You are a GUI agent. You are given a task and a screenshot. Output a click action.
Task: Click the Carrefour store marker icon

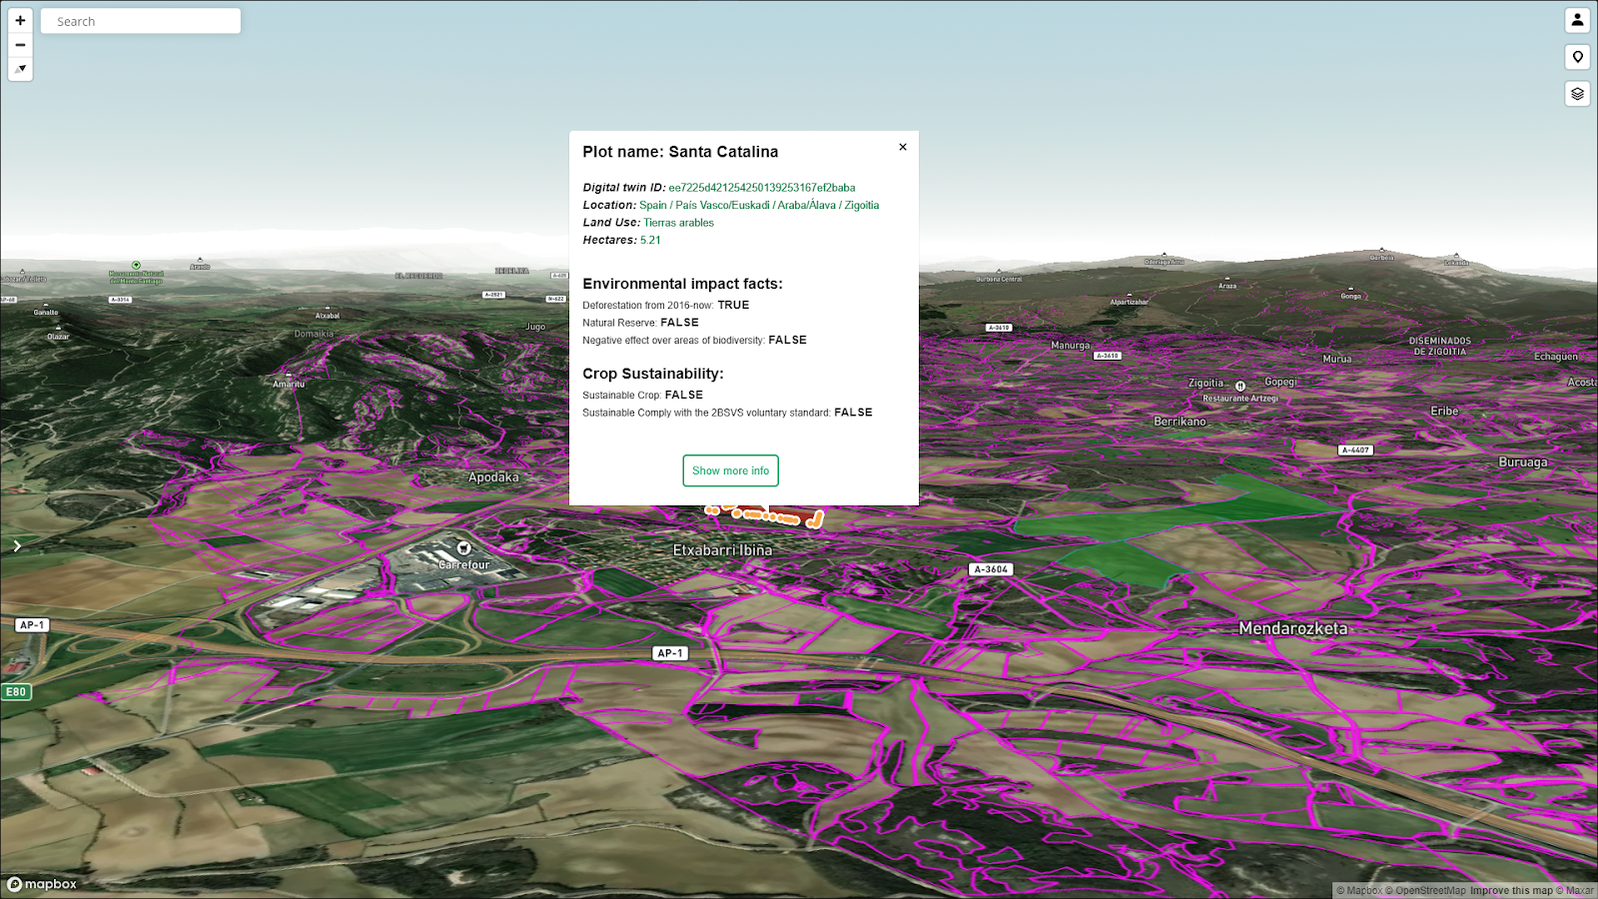tap(464, 548)
